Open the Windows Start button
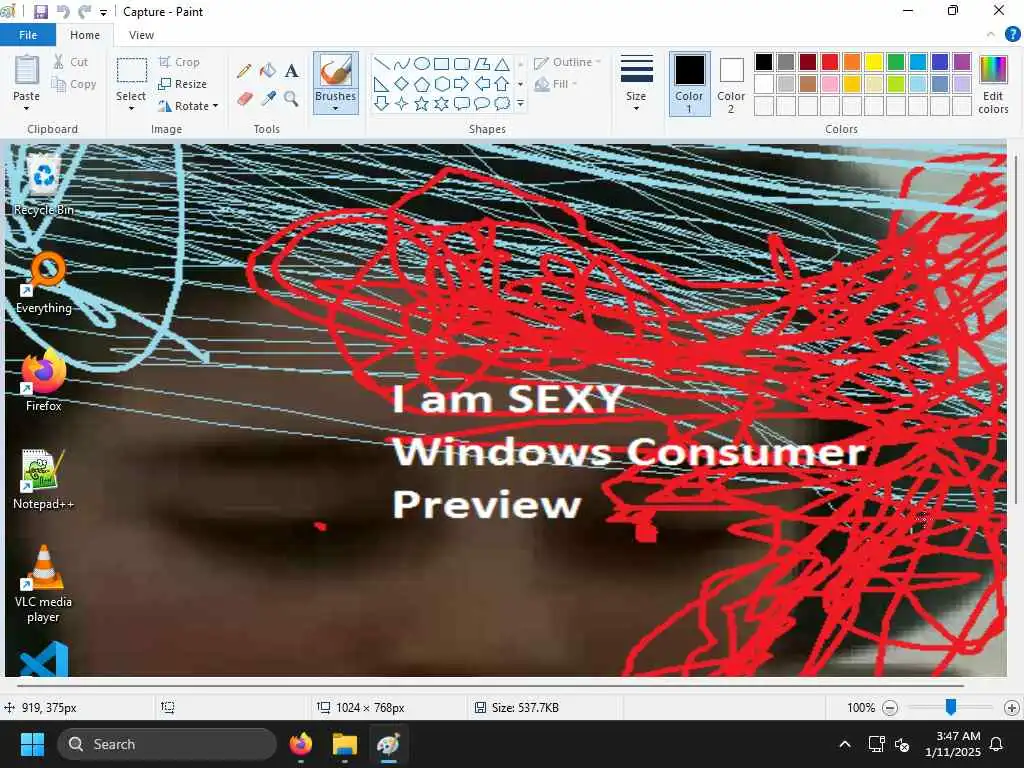 pyautogui.click(x=32, y=744)
